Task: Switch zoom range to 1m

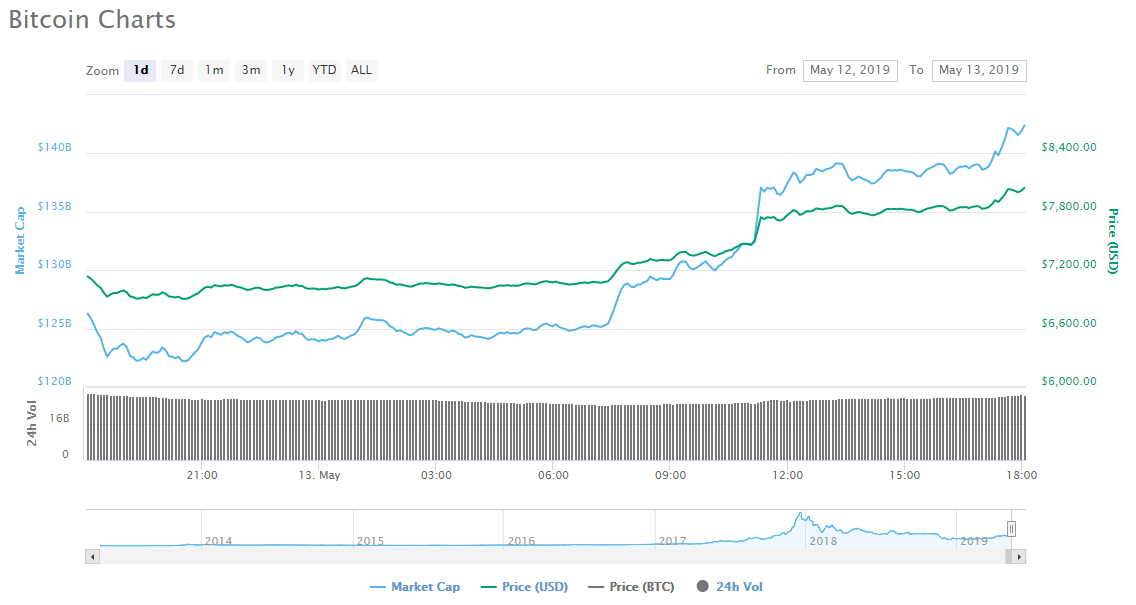Action: tap(214, 70)
